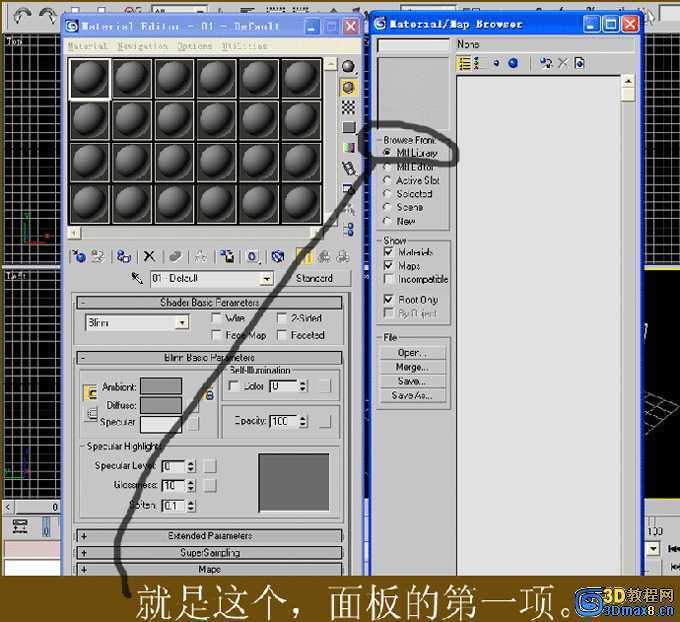Viewport: 680px width, 622px height.
Task: Open Navigation menu in Material Editor
Action: coord(142,46)
